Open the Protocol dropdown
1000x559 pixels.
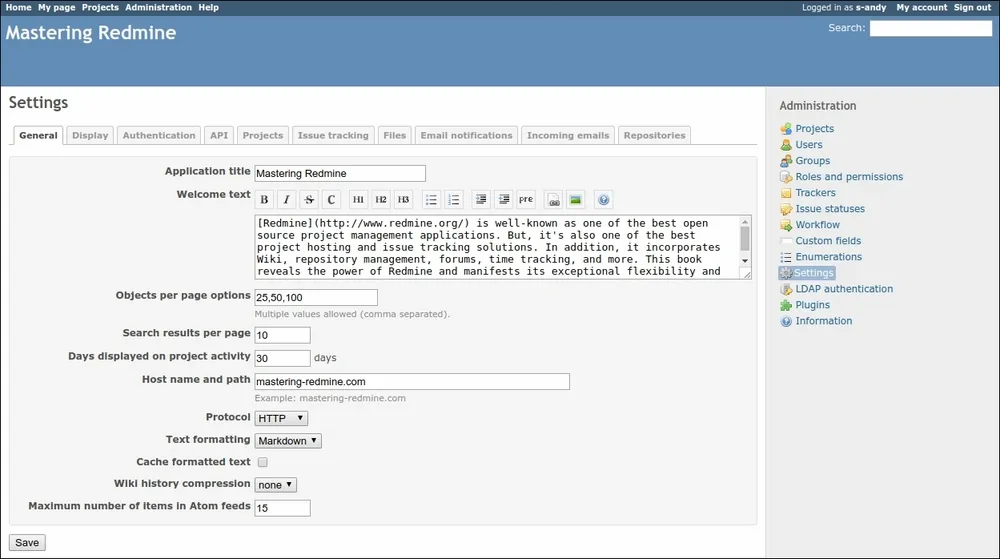coord(281,418)
